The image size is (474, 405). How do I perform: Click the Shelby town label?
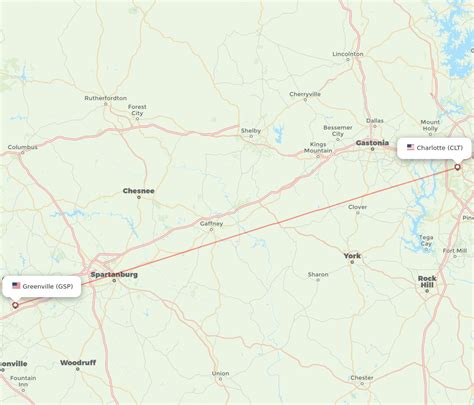pyautogui.click(x=251, y=131)
